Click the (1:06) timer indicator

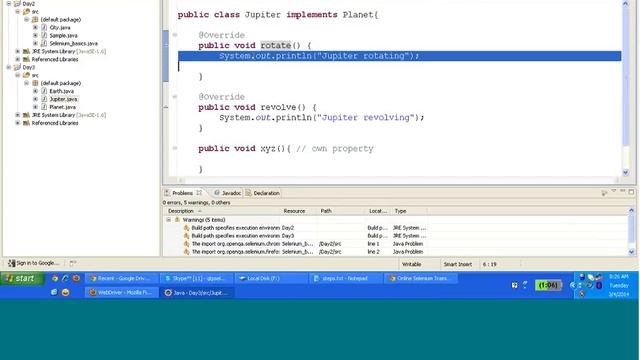coord(548,285)
